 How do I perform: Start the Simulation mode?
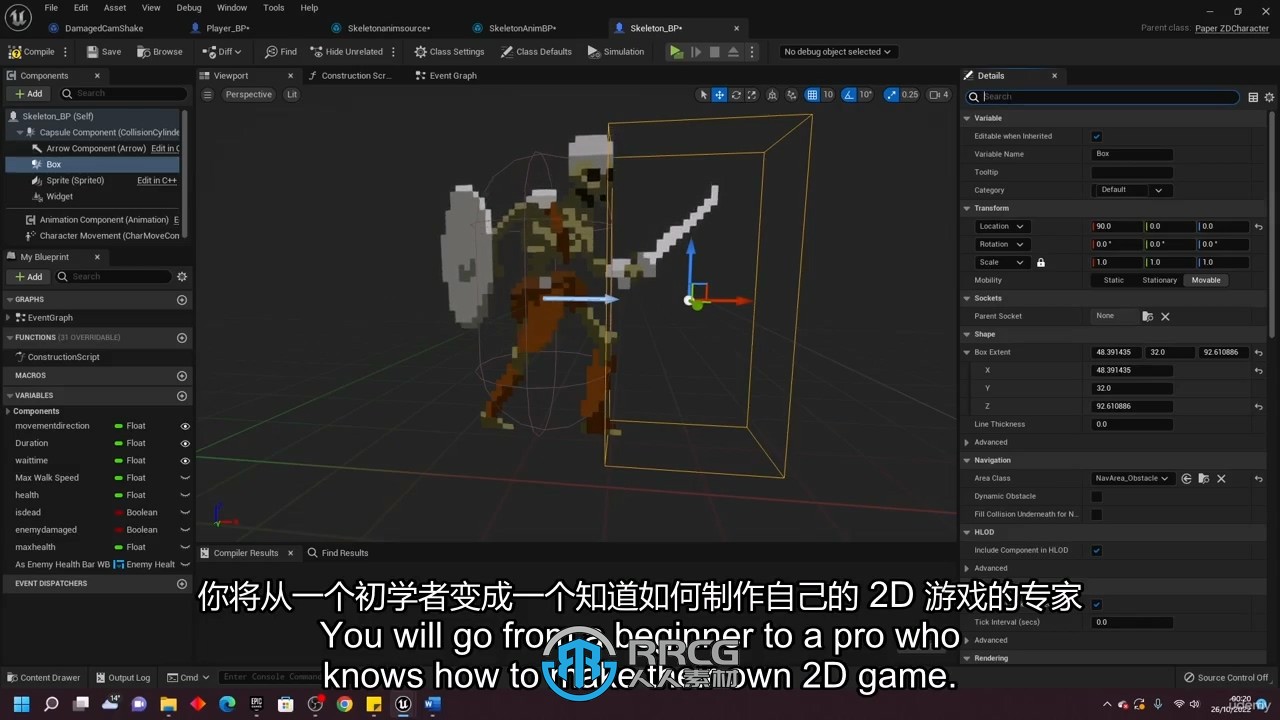pyautogui.click(x=616, y=52)
